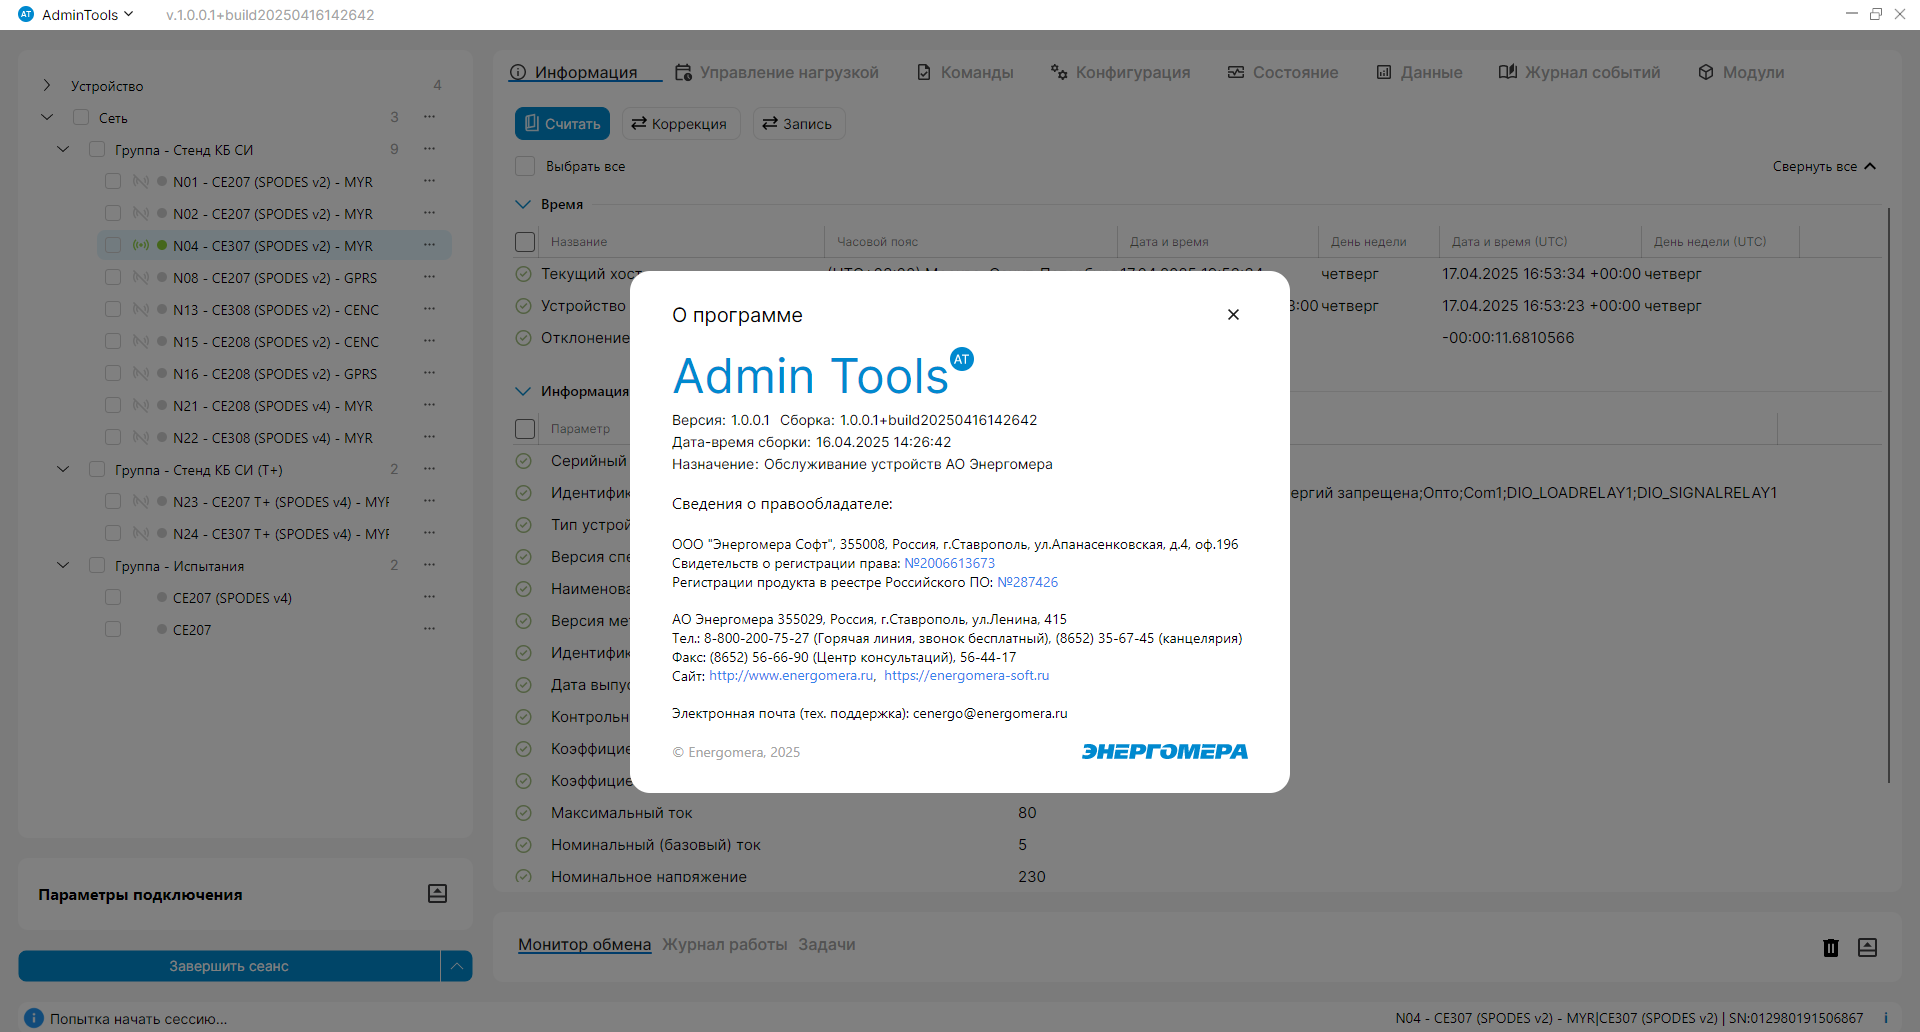Click the info icon in the status bar
Screen dimensions: 1920x1032
[33, 1018]
